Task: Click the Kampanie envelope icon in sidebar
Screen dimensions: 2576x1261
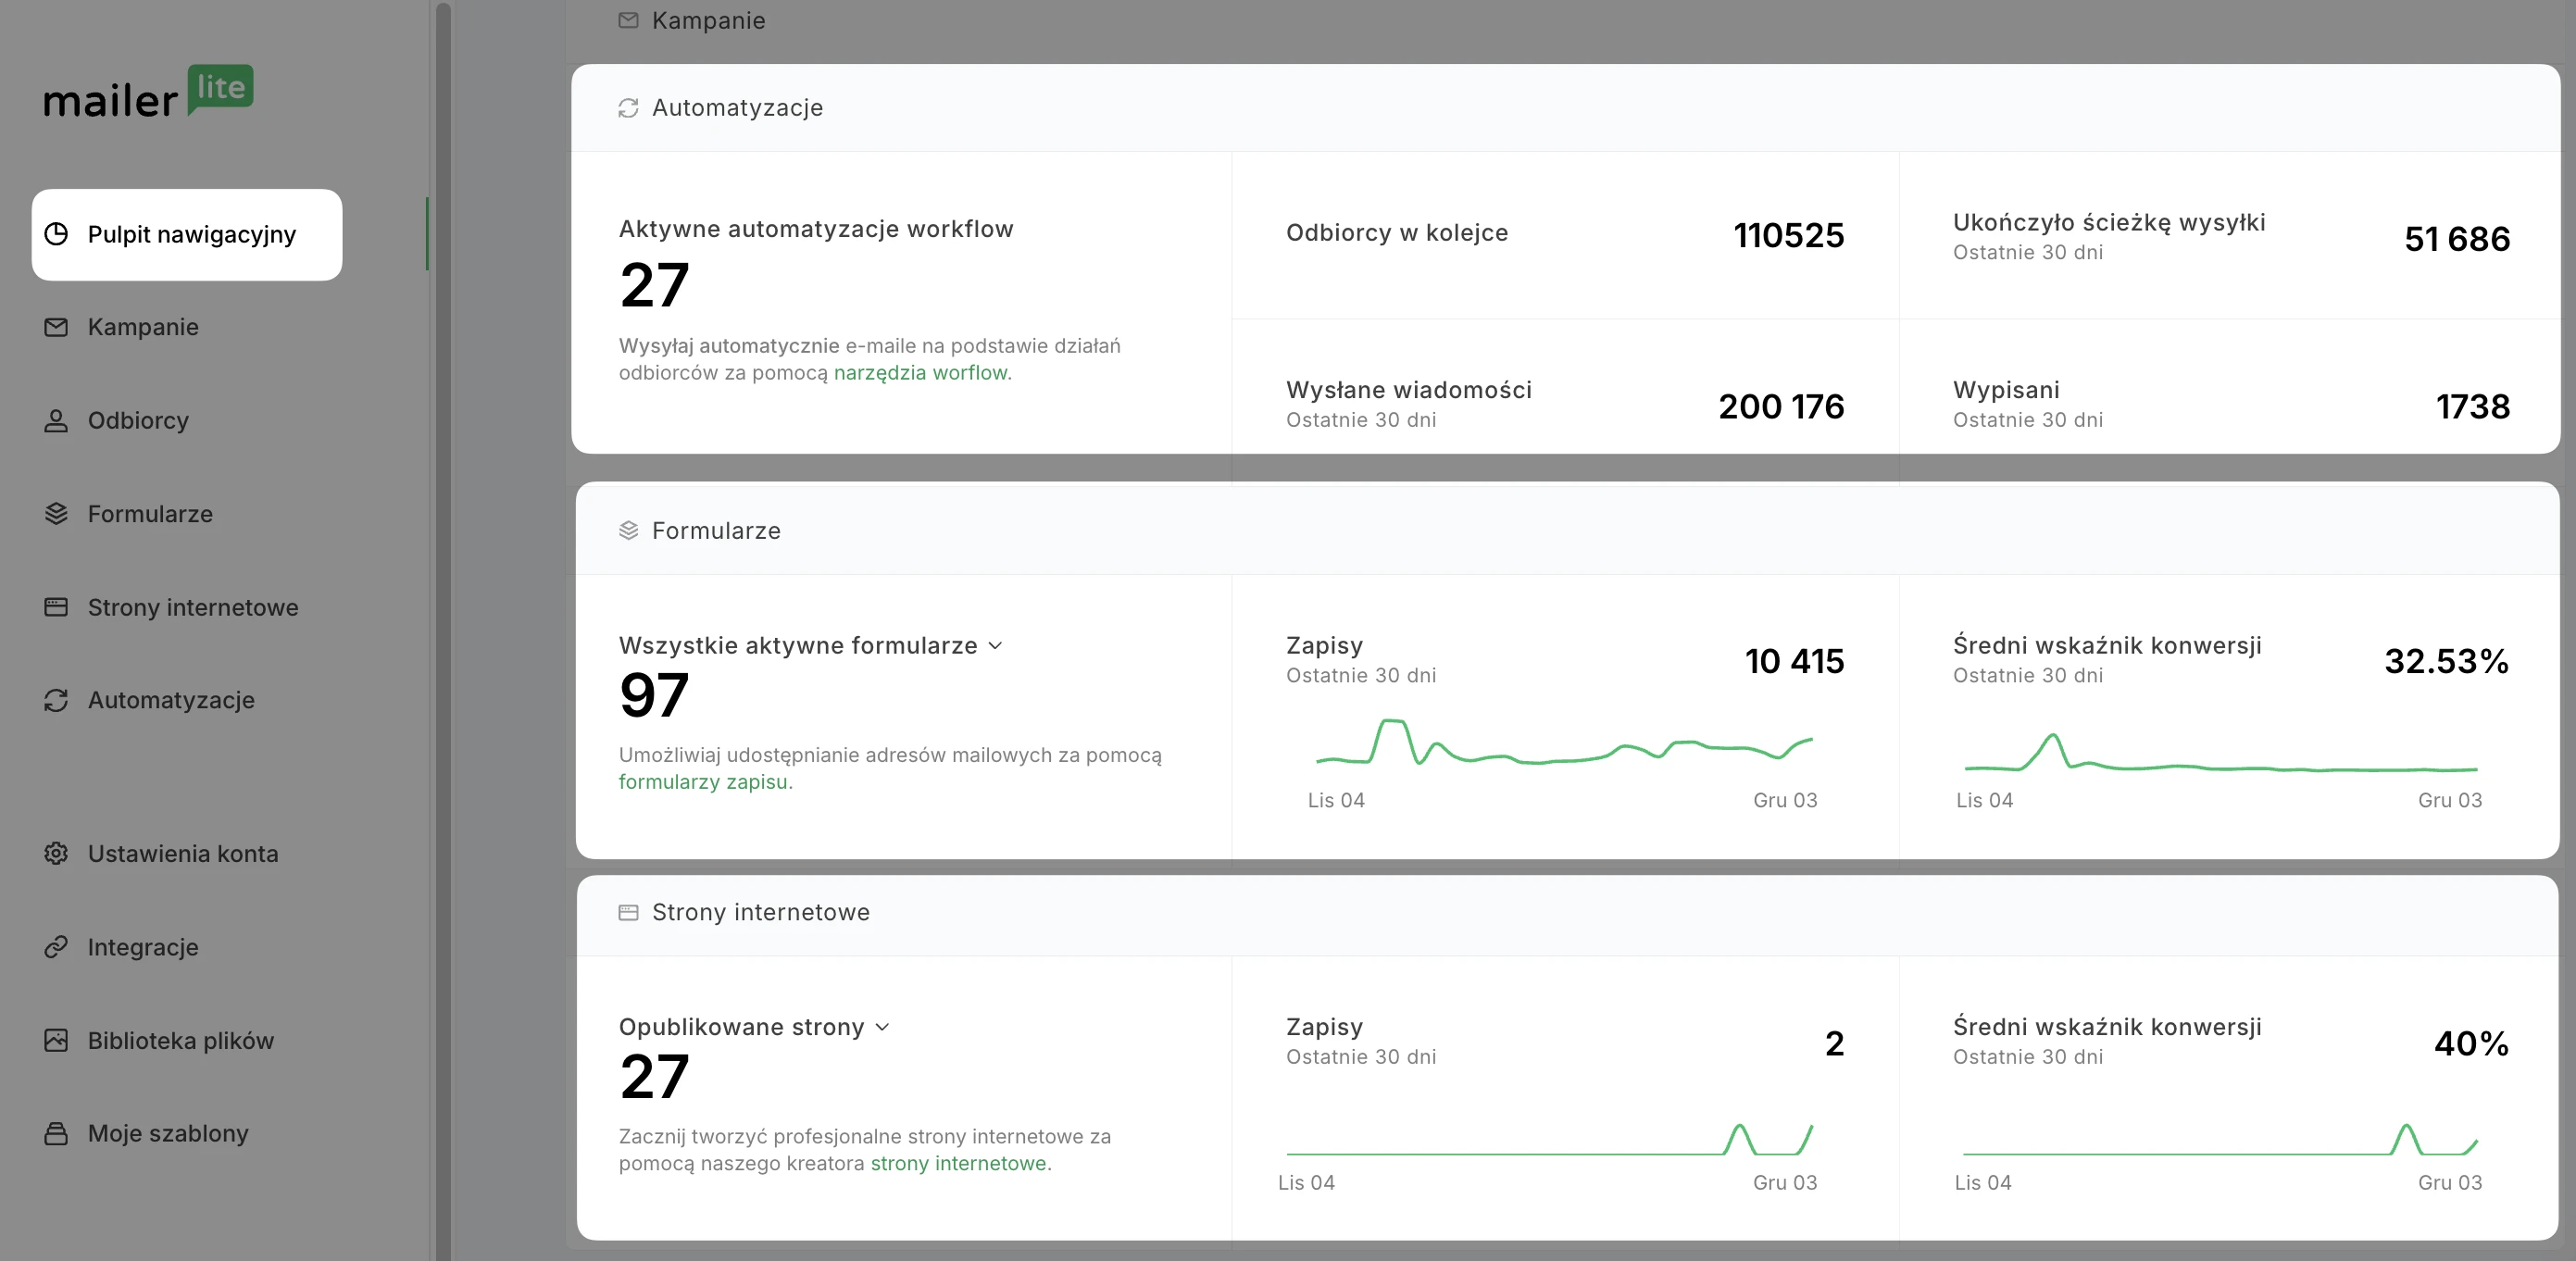Action: click(x=56, y=327)
